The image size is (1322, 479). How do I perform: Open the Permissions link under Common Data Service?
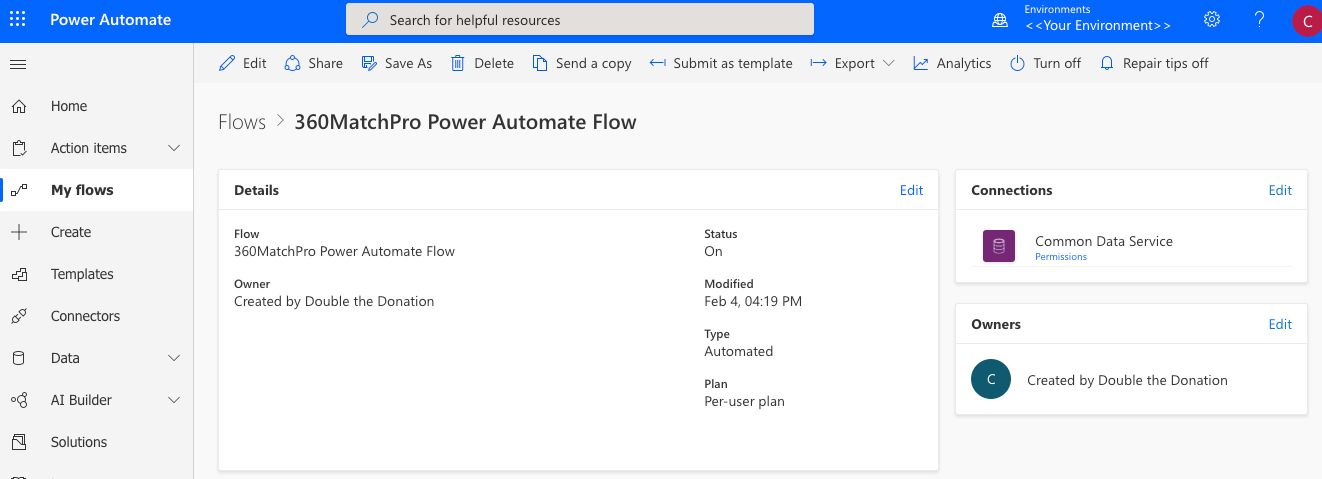click(x=1061, y=257)
